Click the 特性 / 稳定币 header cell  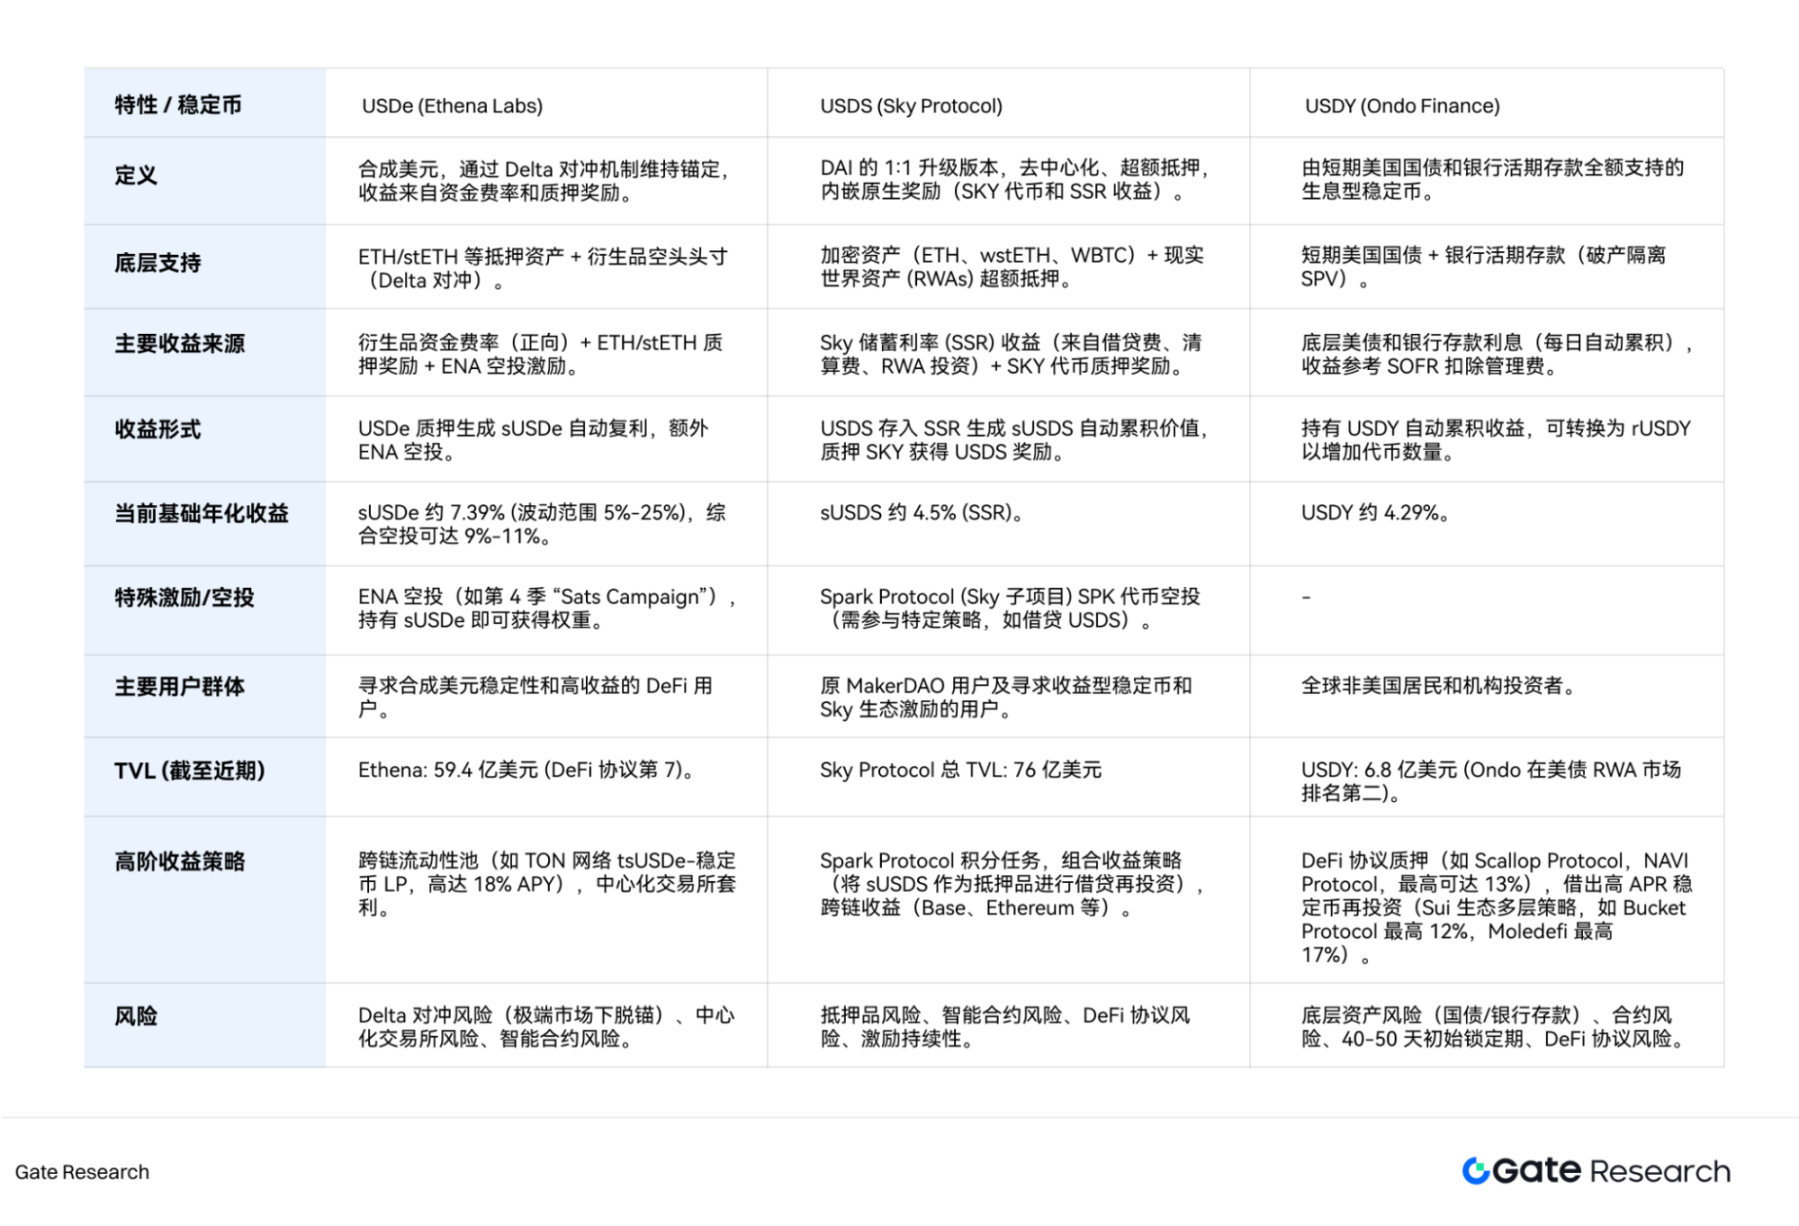pyautogui.click(x=178, y=105)
